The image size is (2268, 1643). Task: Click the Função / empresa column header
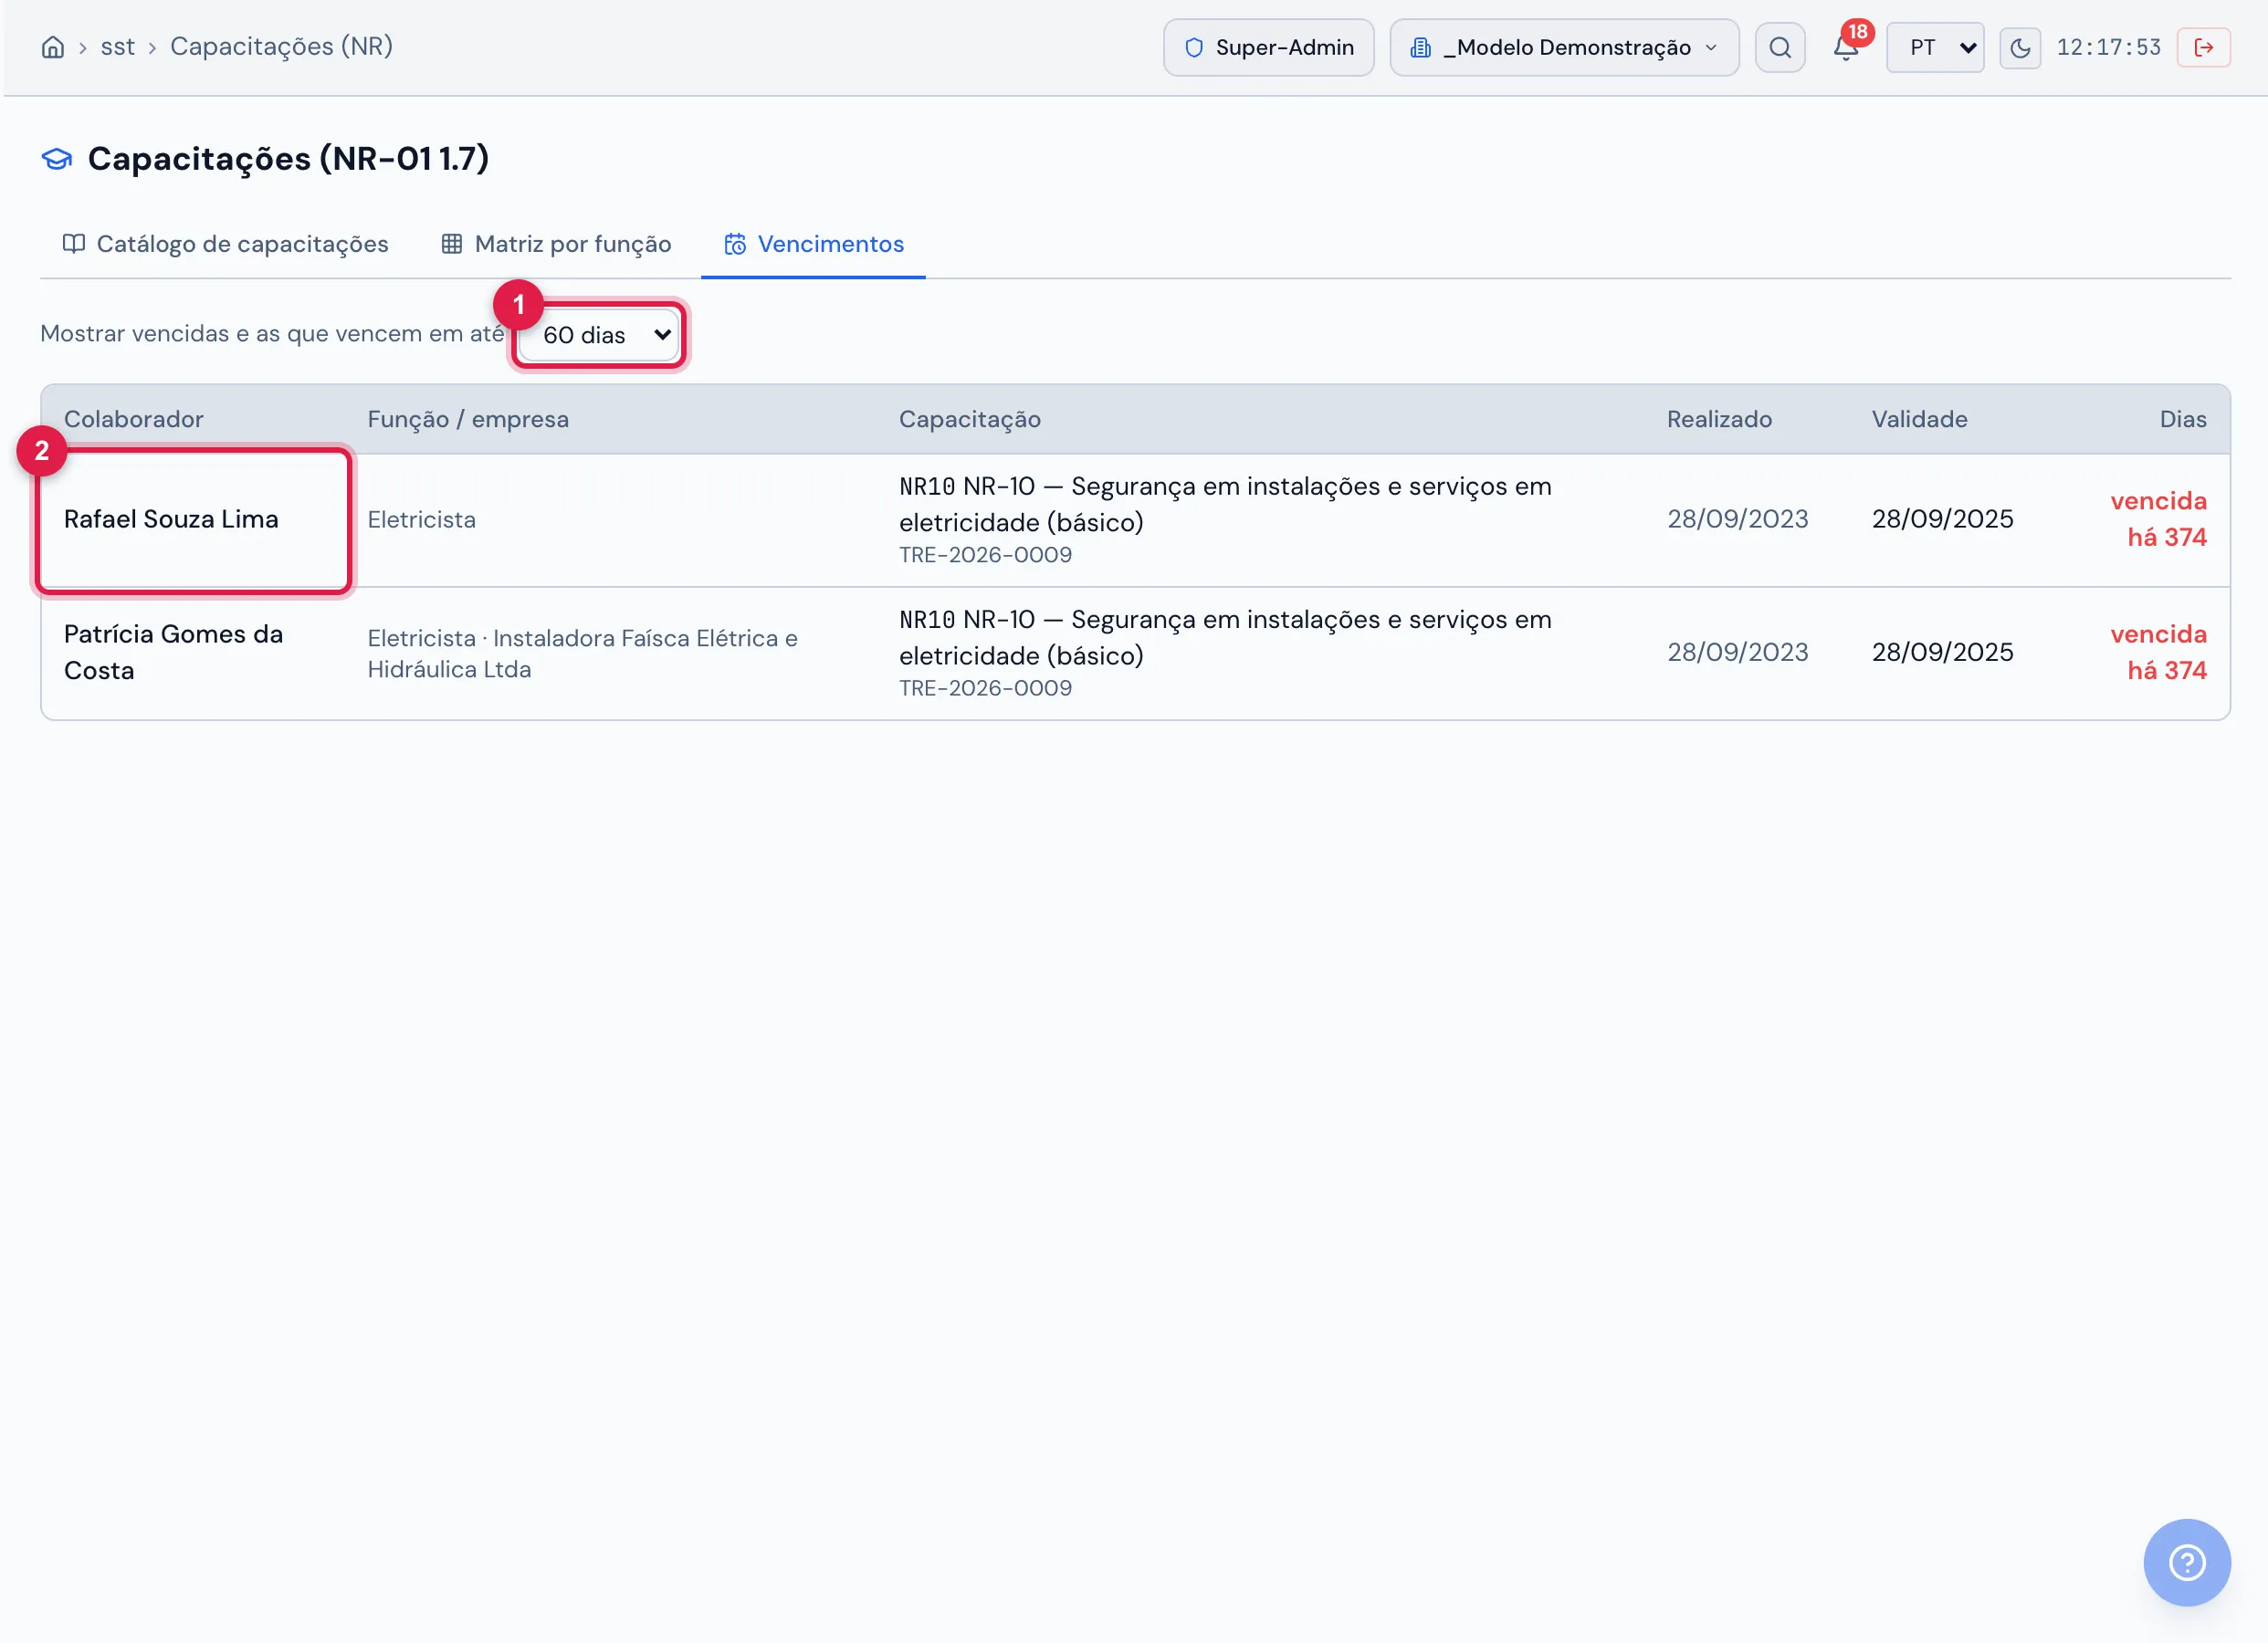(468, 419)
